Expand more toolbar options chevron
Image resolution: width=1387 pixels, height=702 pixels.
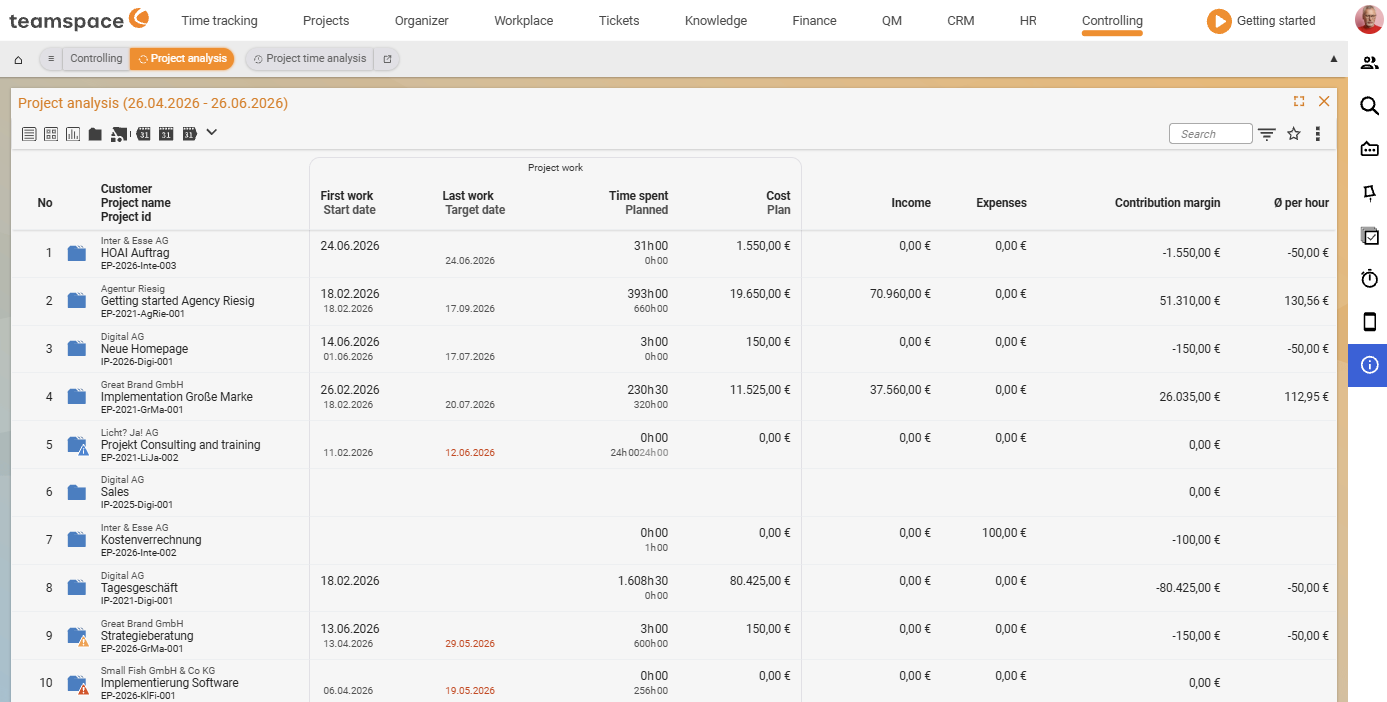[212, 132]
